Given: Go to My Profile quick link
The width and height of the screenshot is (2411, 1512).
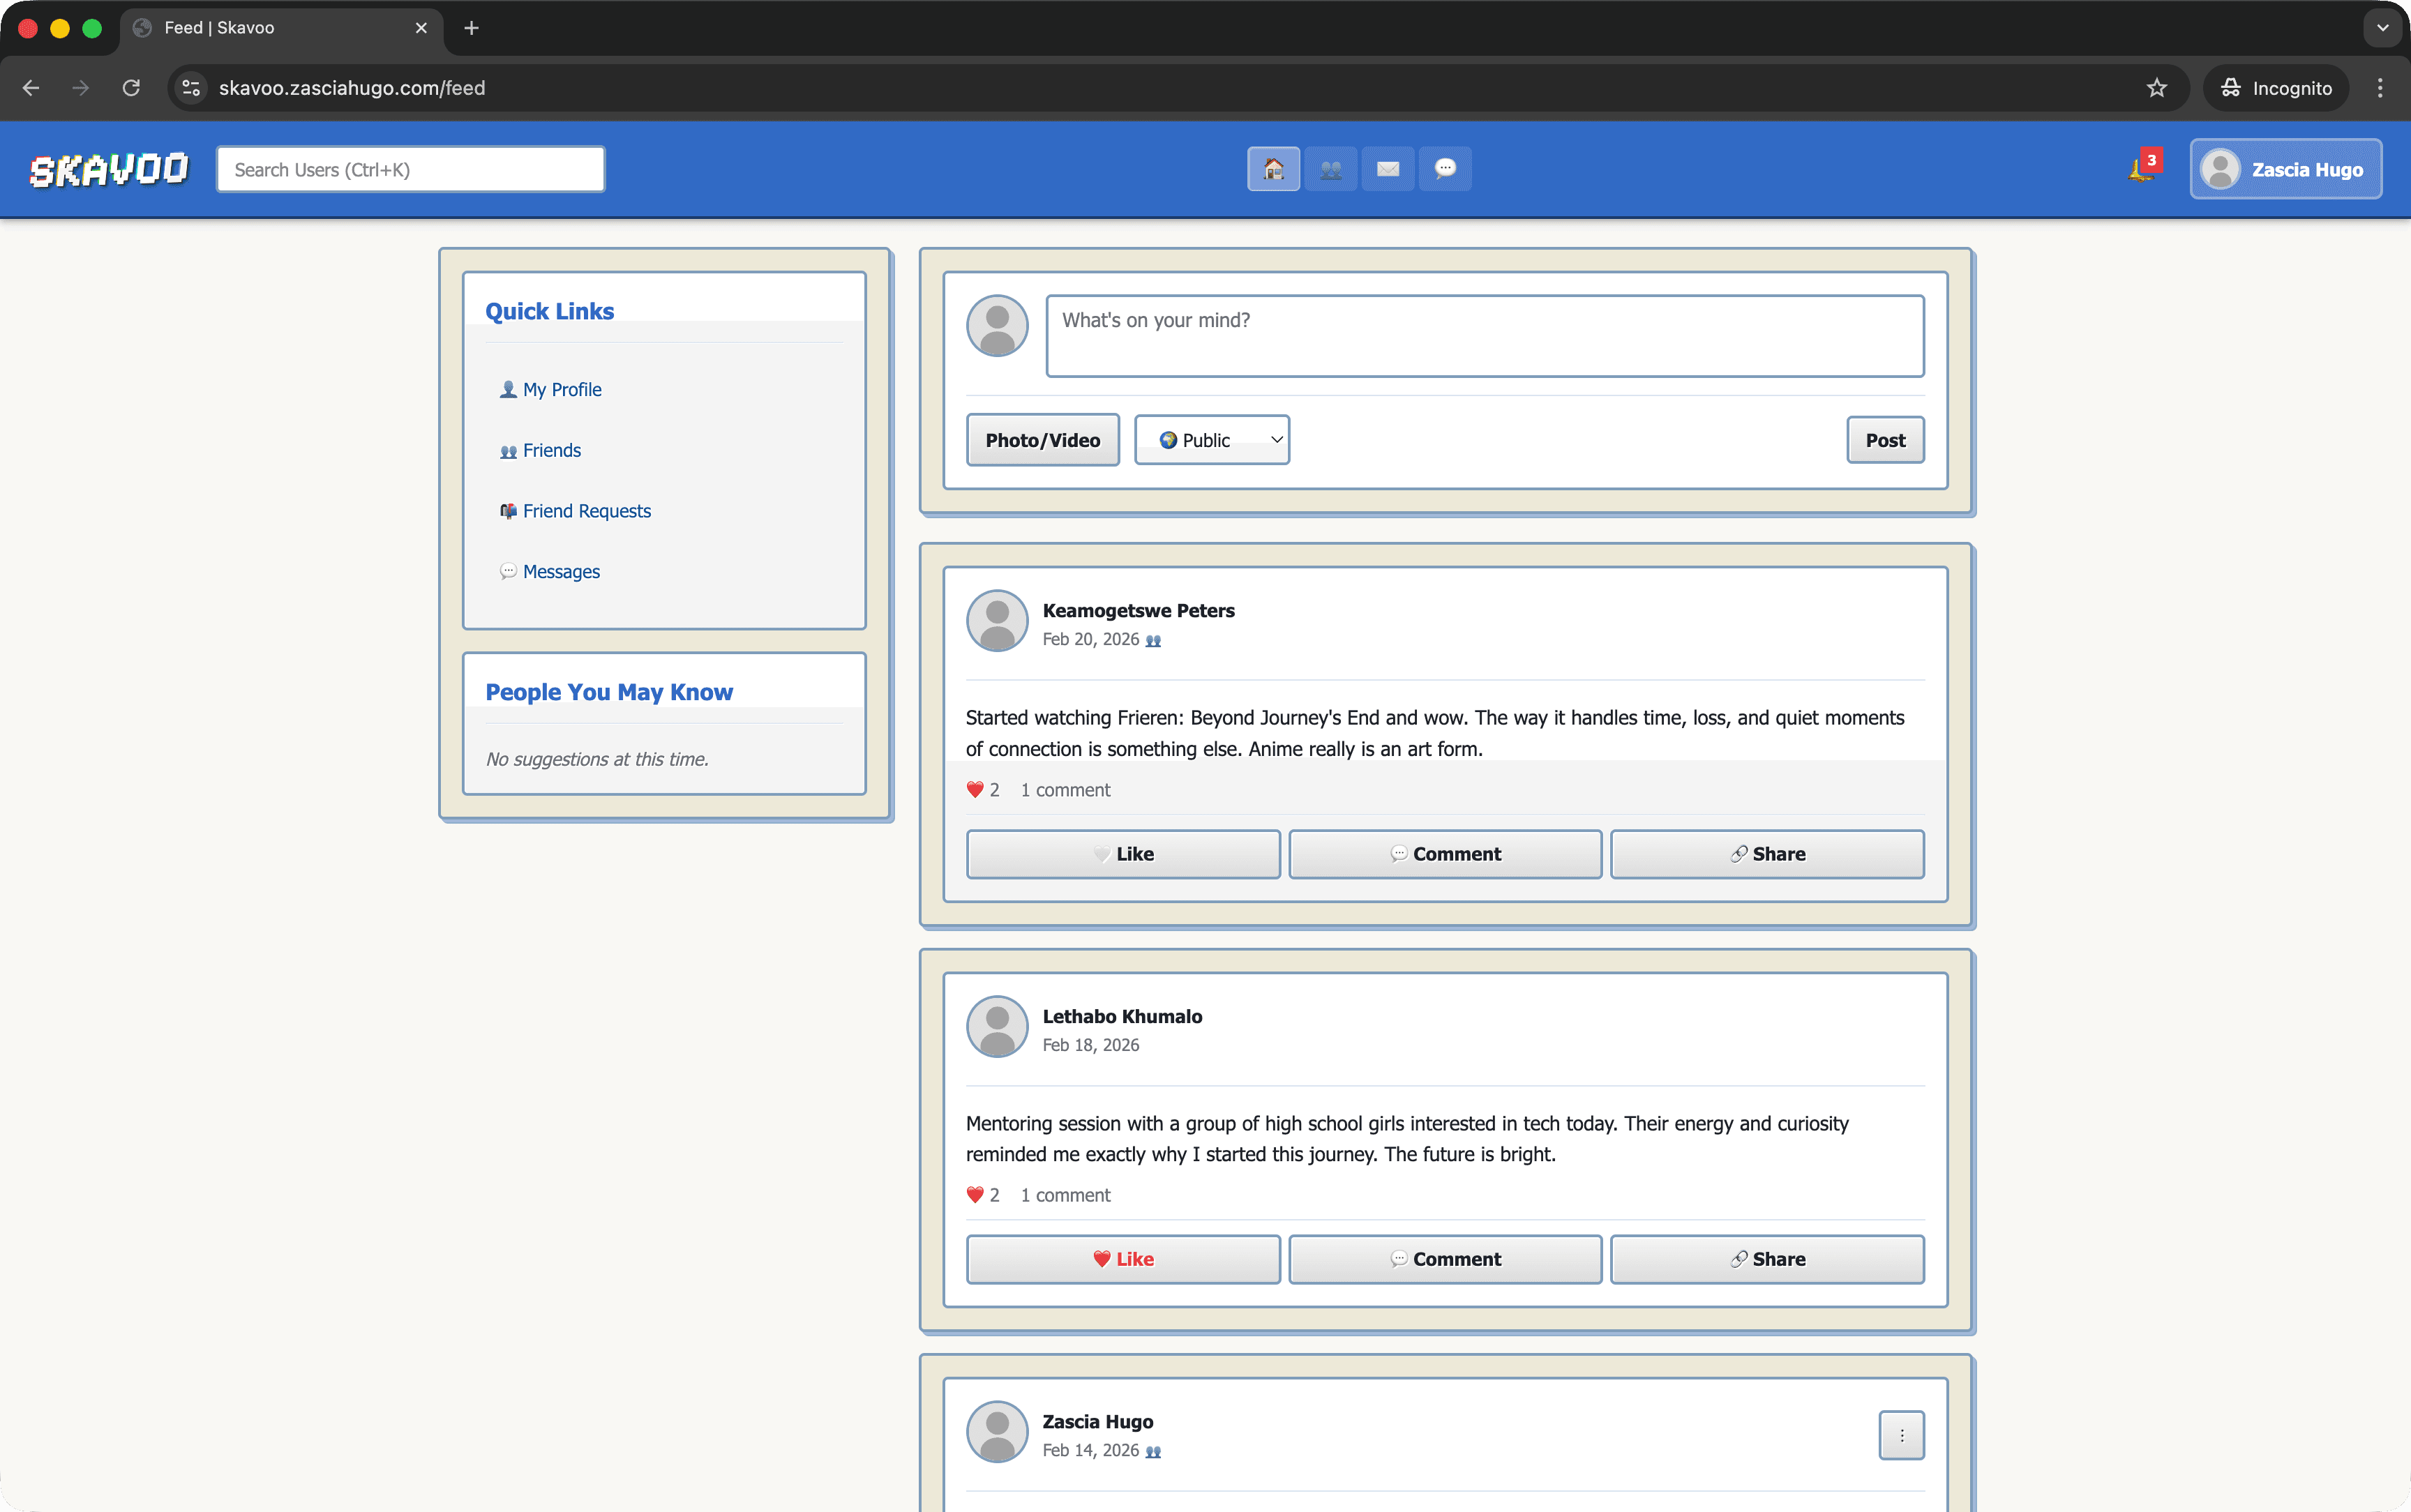Looking at the screenshot, I should (561, 390).
